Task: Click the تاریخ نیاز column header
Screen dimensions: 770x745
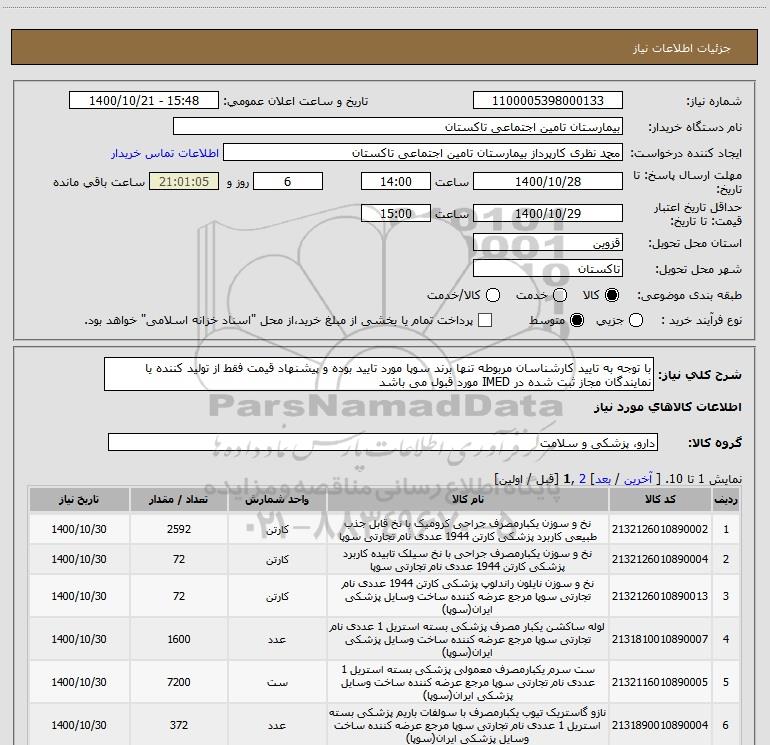Action: [x=79, y=500]
